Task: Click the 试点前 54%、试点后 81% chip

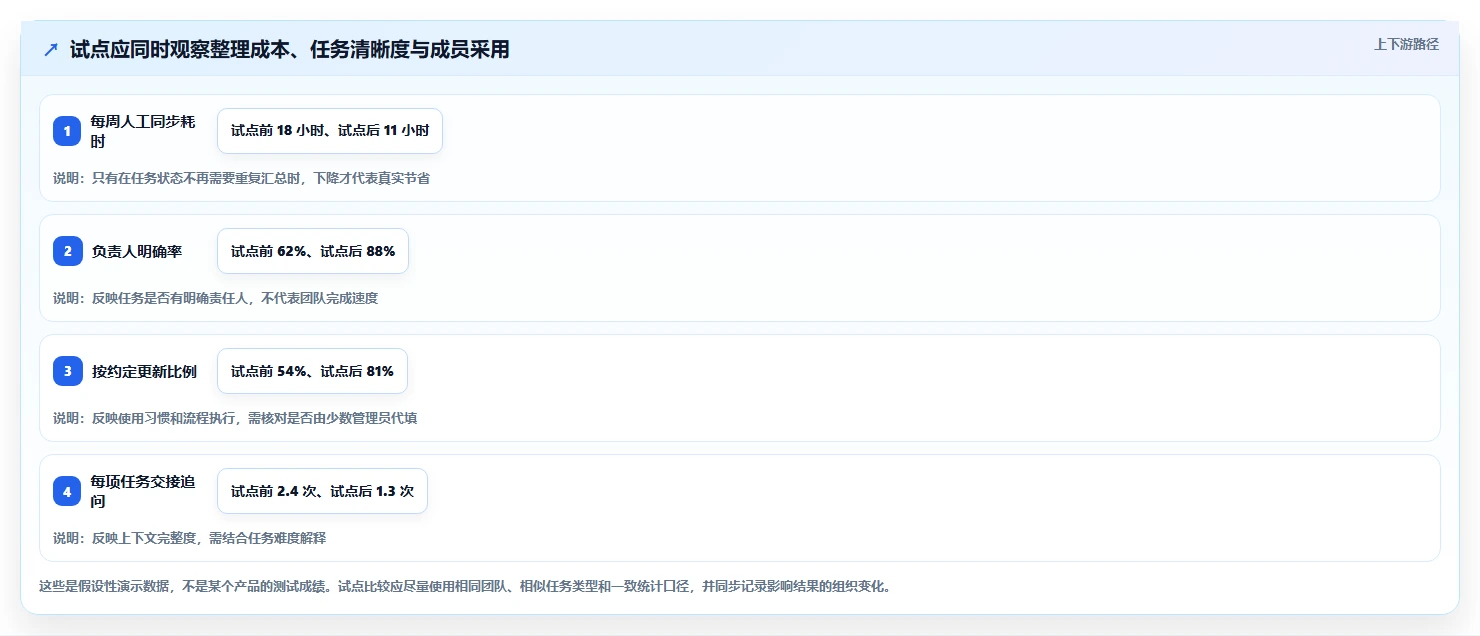Action: pyautogui.click(x=312, y=371)
